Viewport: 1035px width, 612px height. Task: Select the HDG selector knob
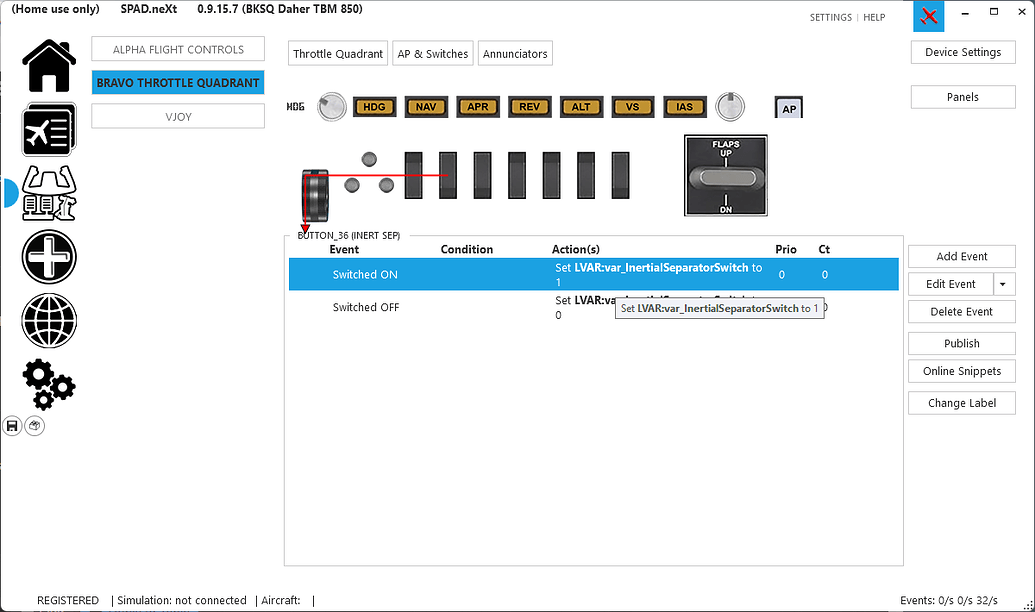[x=331, y=107]
